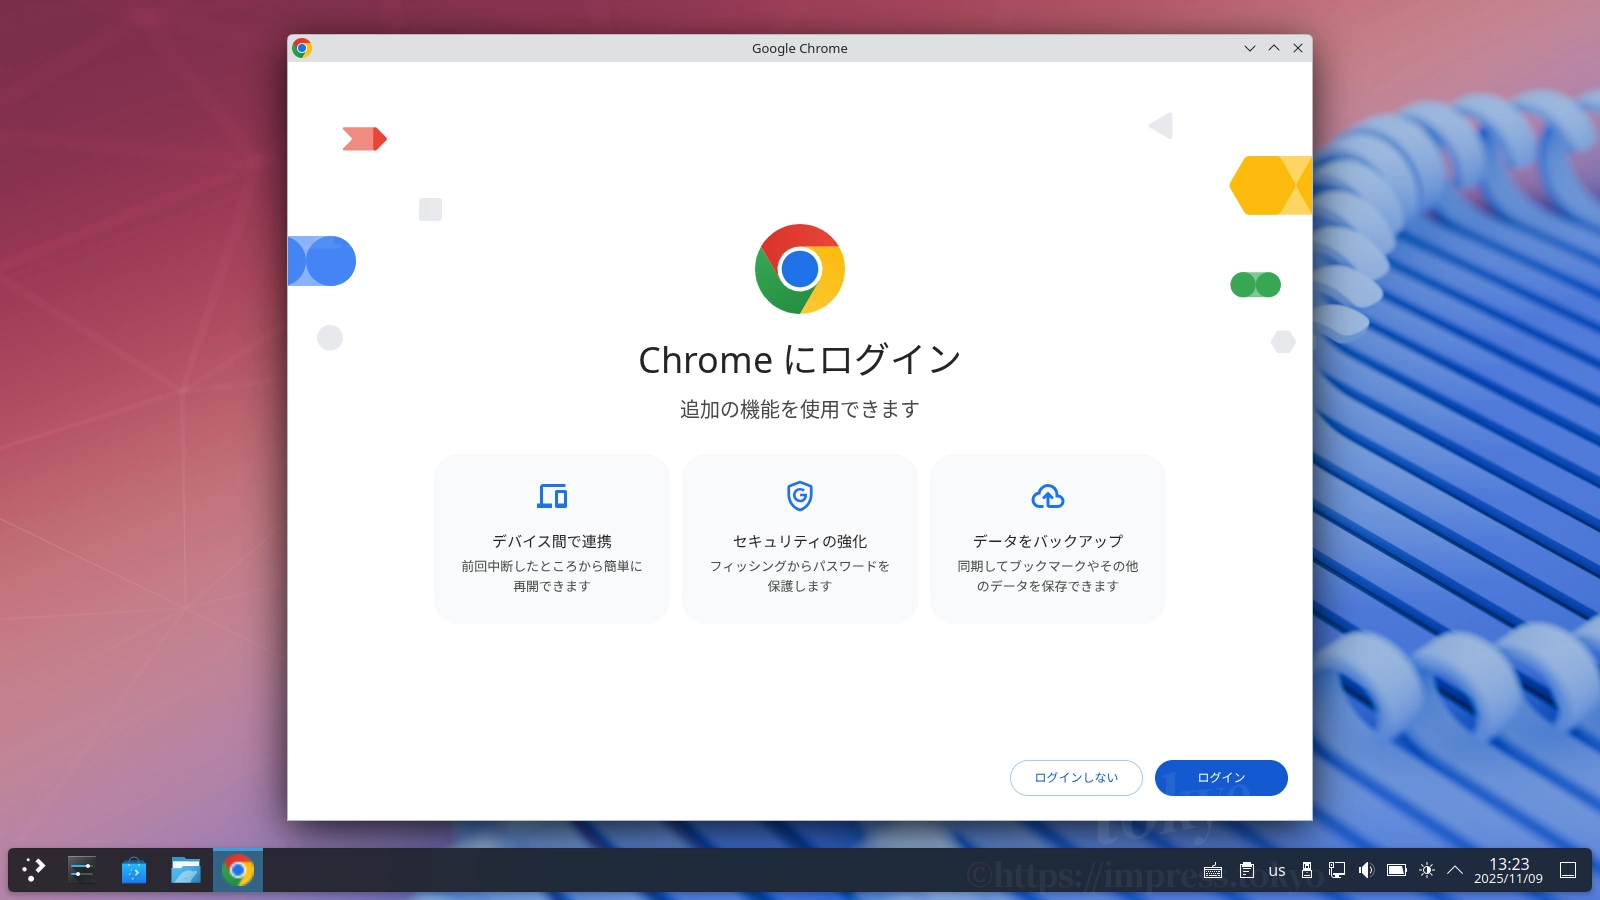Screen dimensions: 1600x900
Task: Click the large Chrome logo above the heading
Action: [x=800, y=269]
